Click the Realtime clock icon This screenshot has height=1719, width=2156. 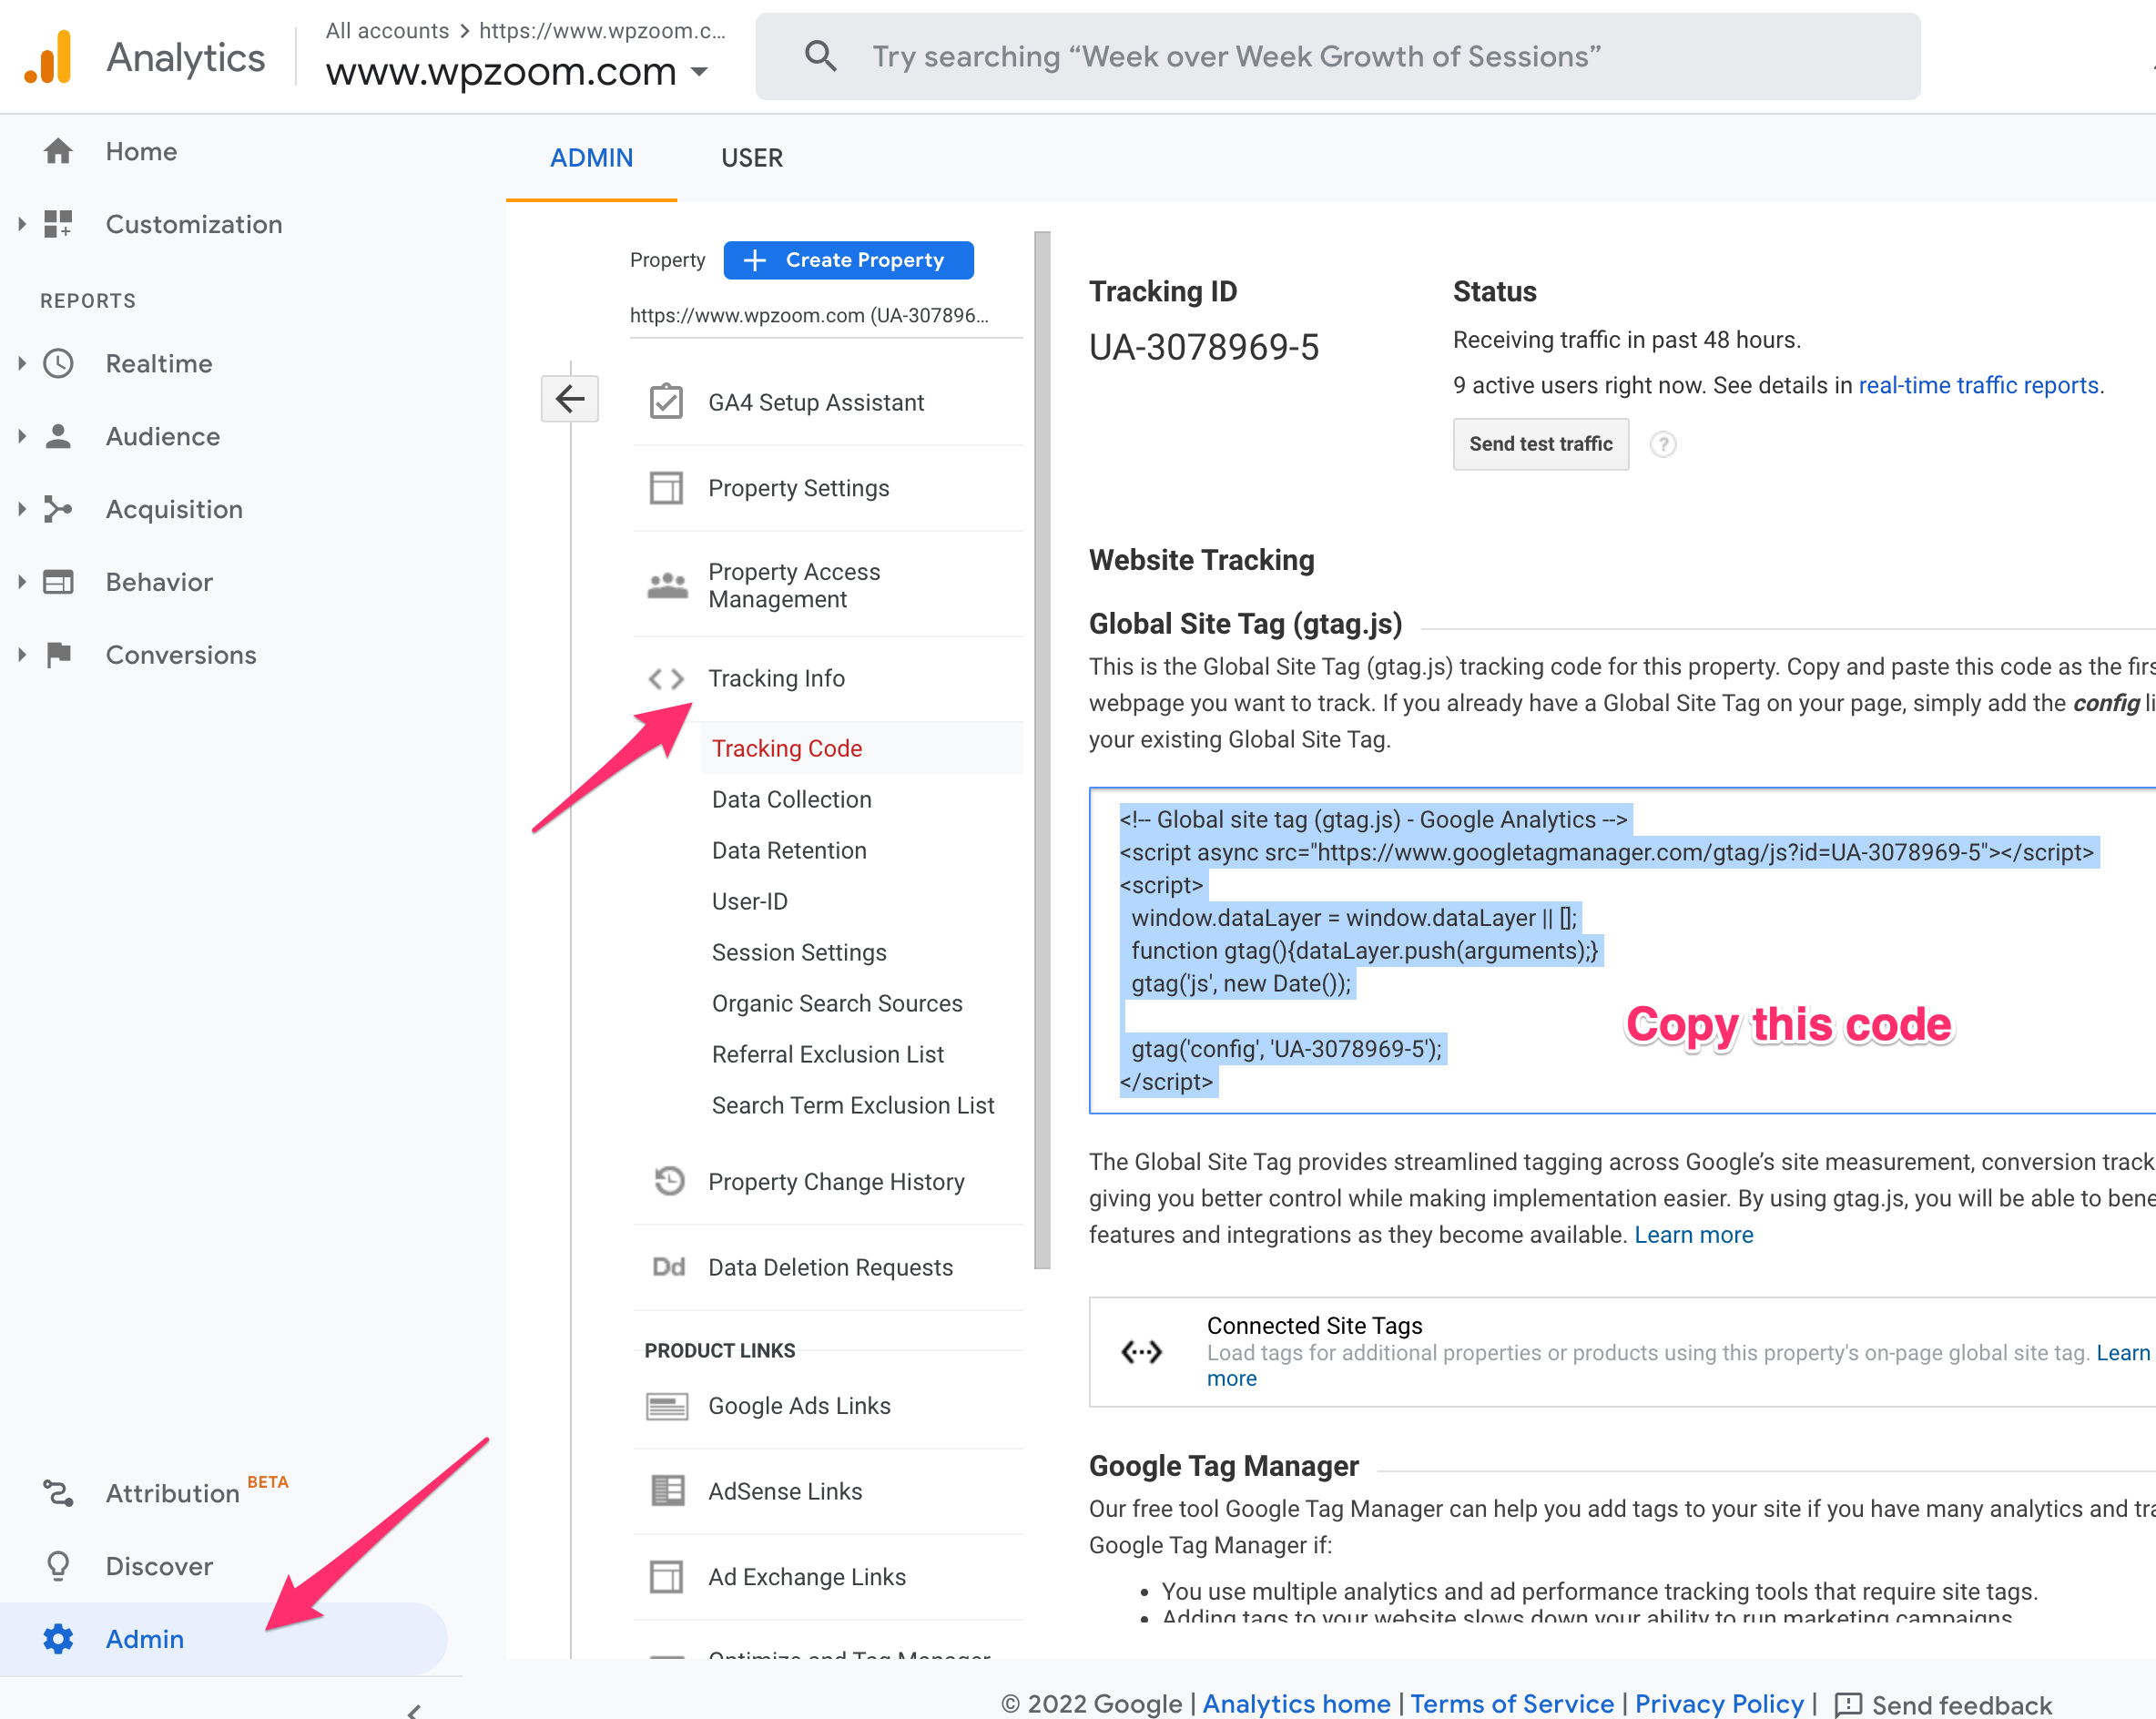click(x=58, y=363)
